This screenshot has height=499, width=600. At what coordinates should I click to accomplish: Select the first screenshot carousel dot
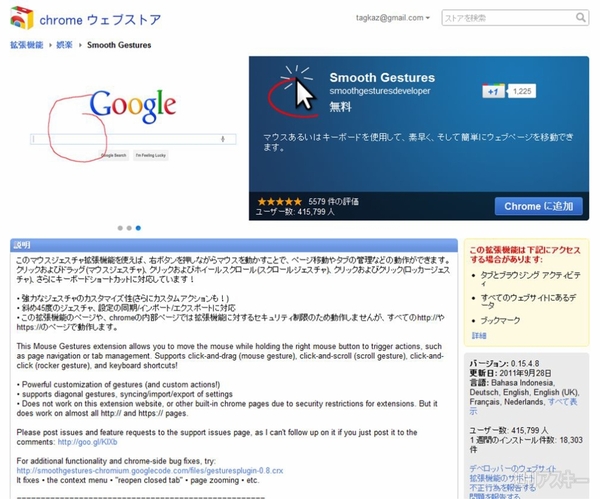[120, 228]
